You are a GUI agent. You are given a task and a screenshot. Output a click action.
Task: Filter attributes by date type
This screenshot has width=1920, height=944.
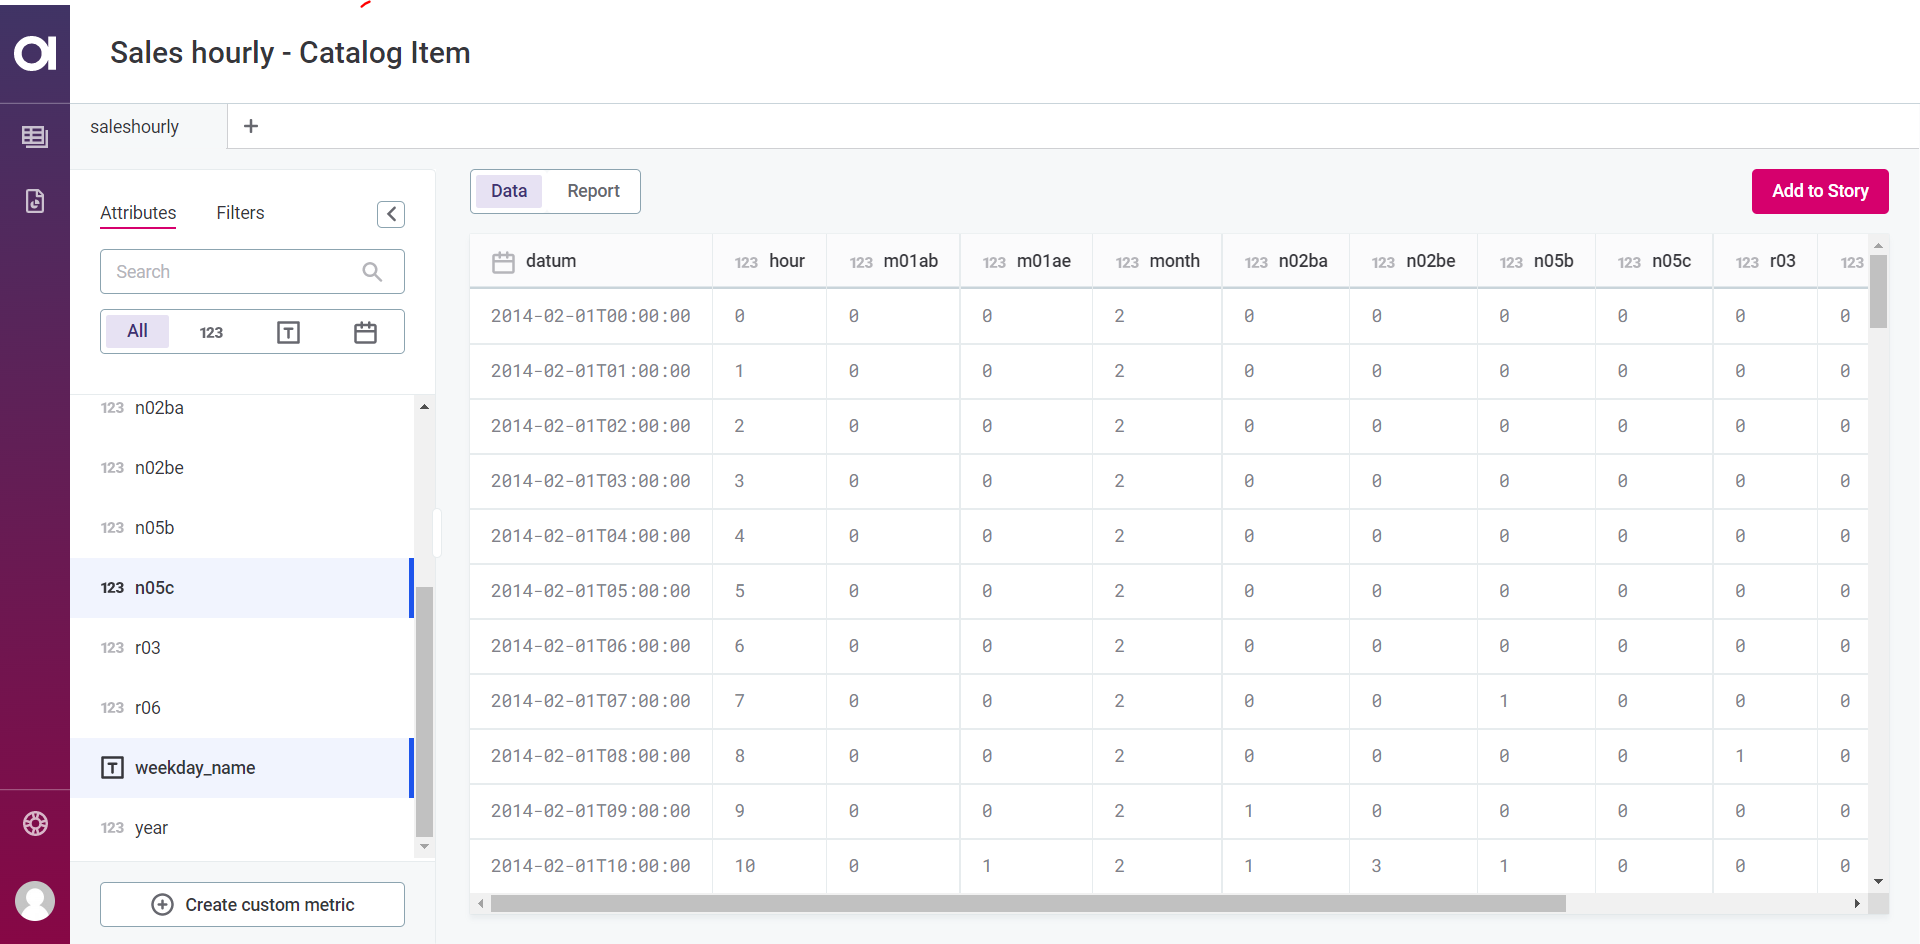tap(365, 332)
